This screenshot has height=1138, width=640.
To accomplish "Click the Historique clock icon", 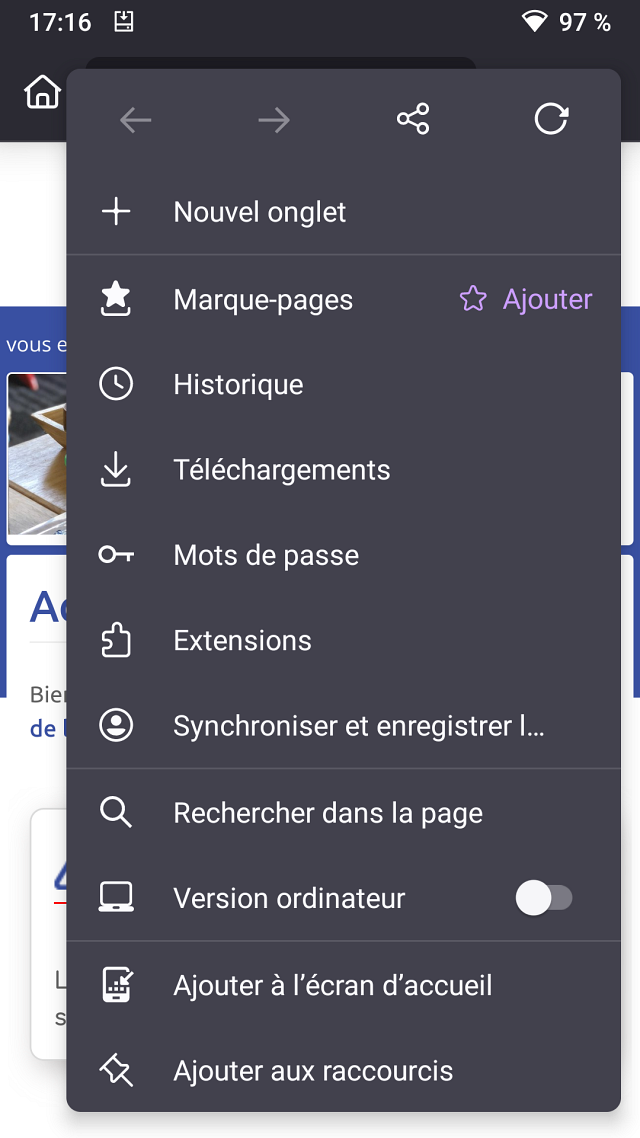I will coord(116,384).
